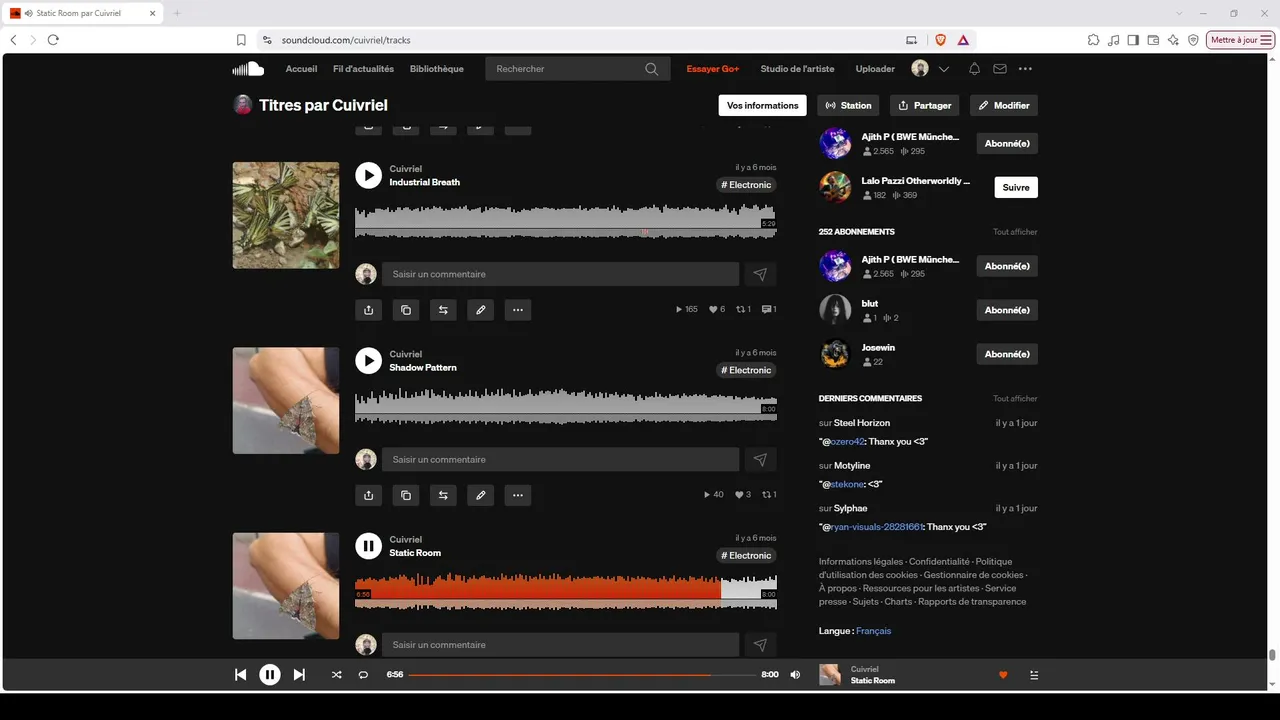
Task: Skip to previous track in player
Action: coord(240,675)
